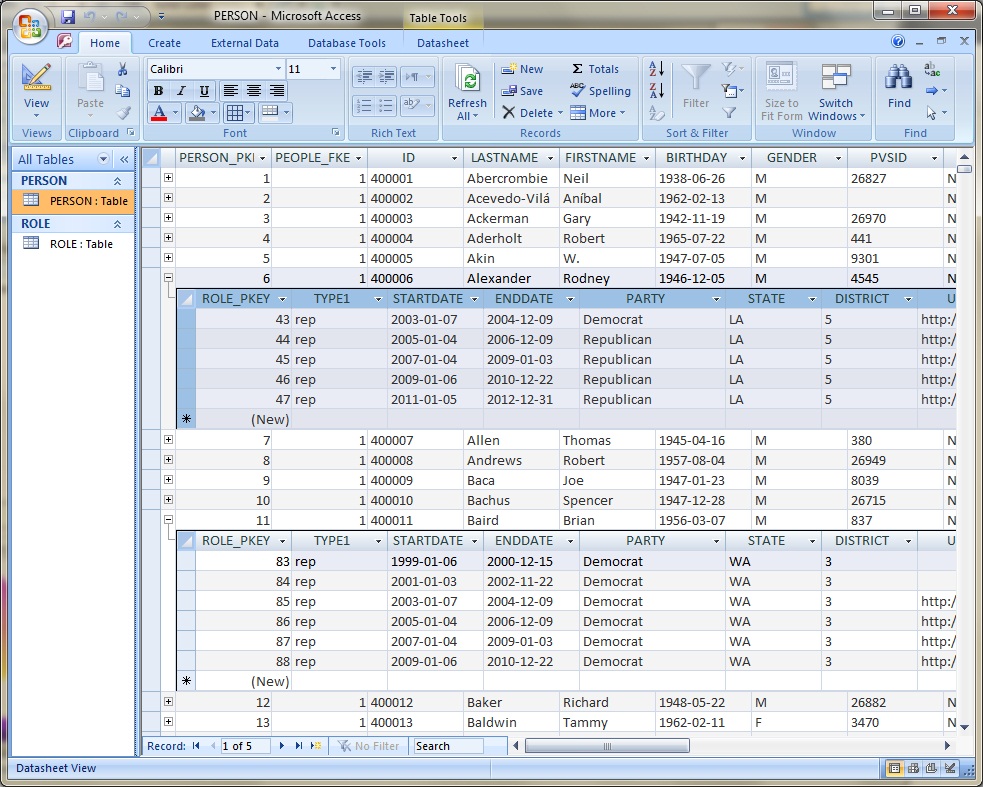Switch to the Create tab
983x787 pixels.
(x=164, y=43)
